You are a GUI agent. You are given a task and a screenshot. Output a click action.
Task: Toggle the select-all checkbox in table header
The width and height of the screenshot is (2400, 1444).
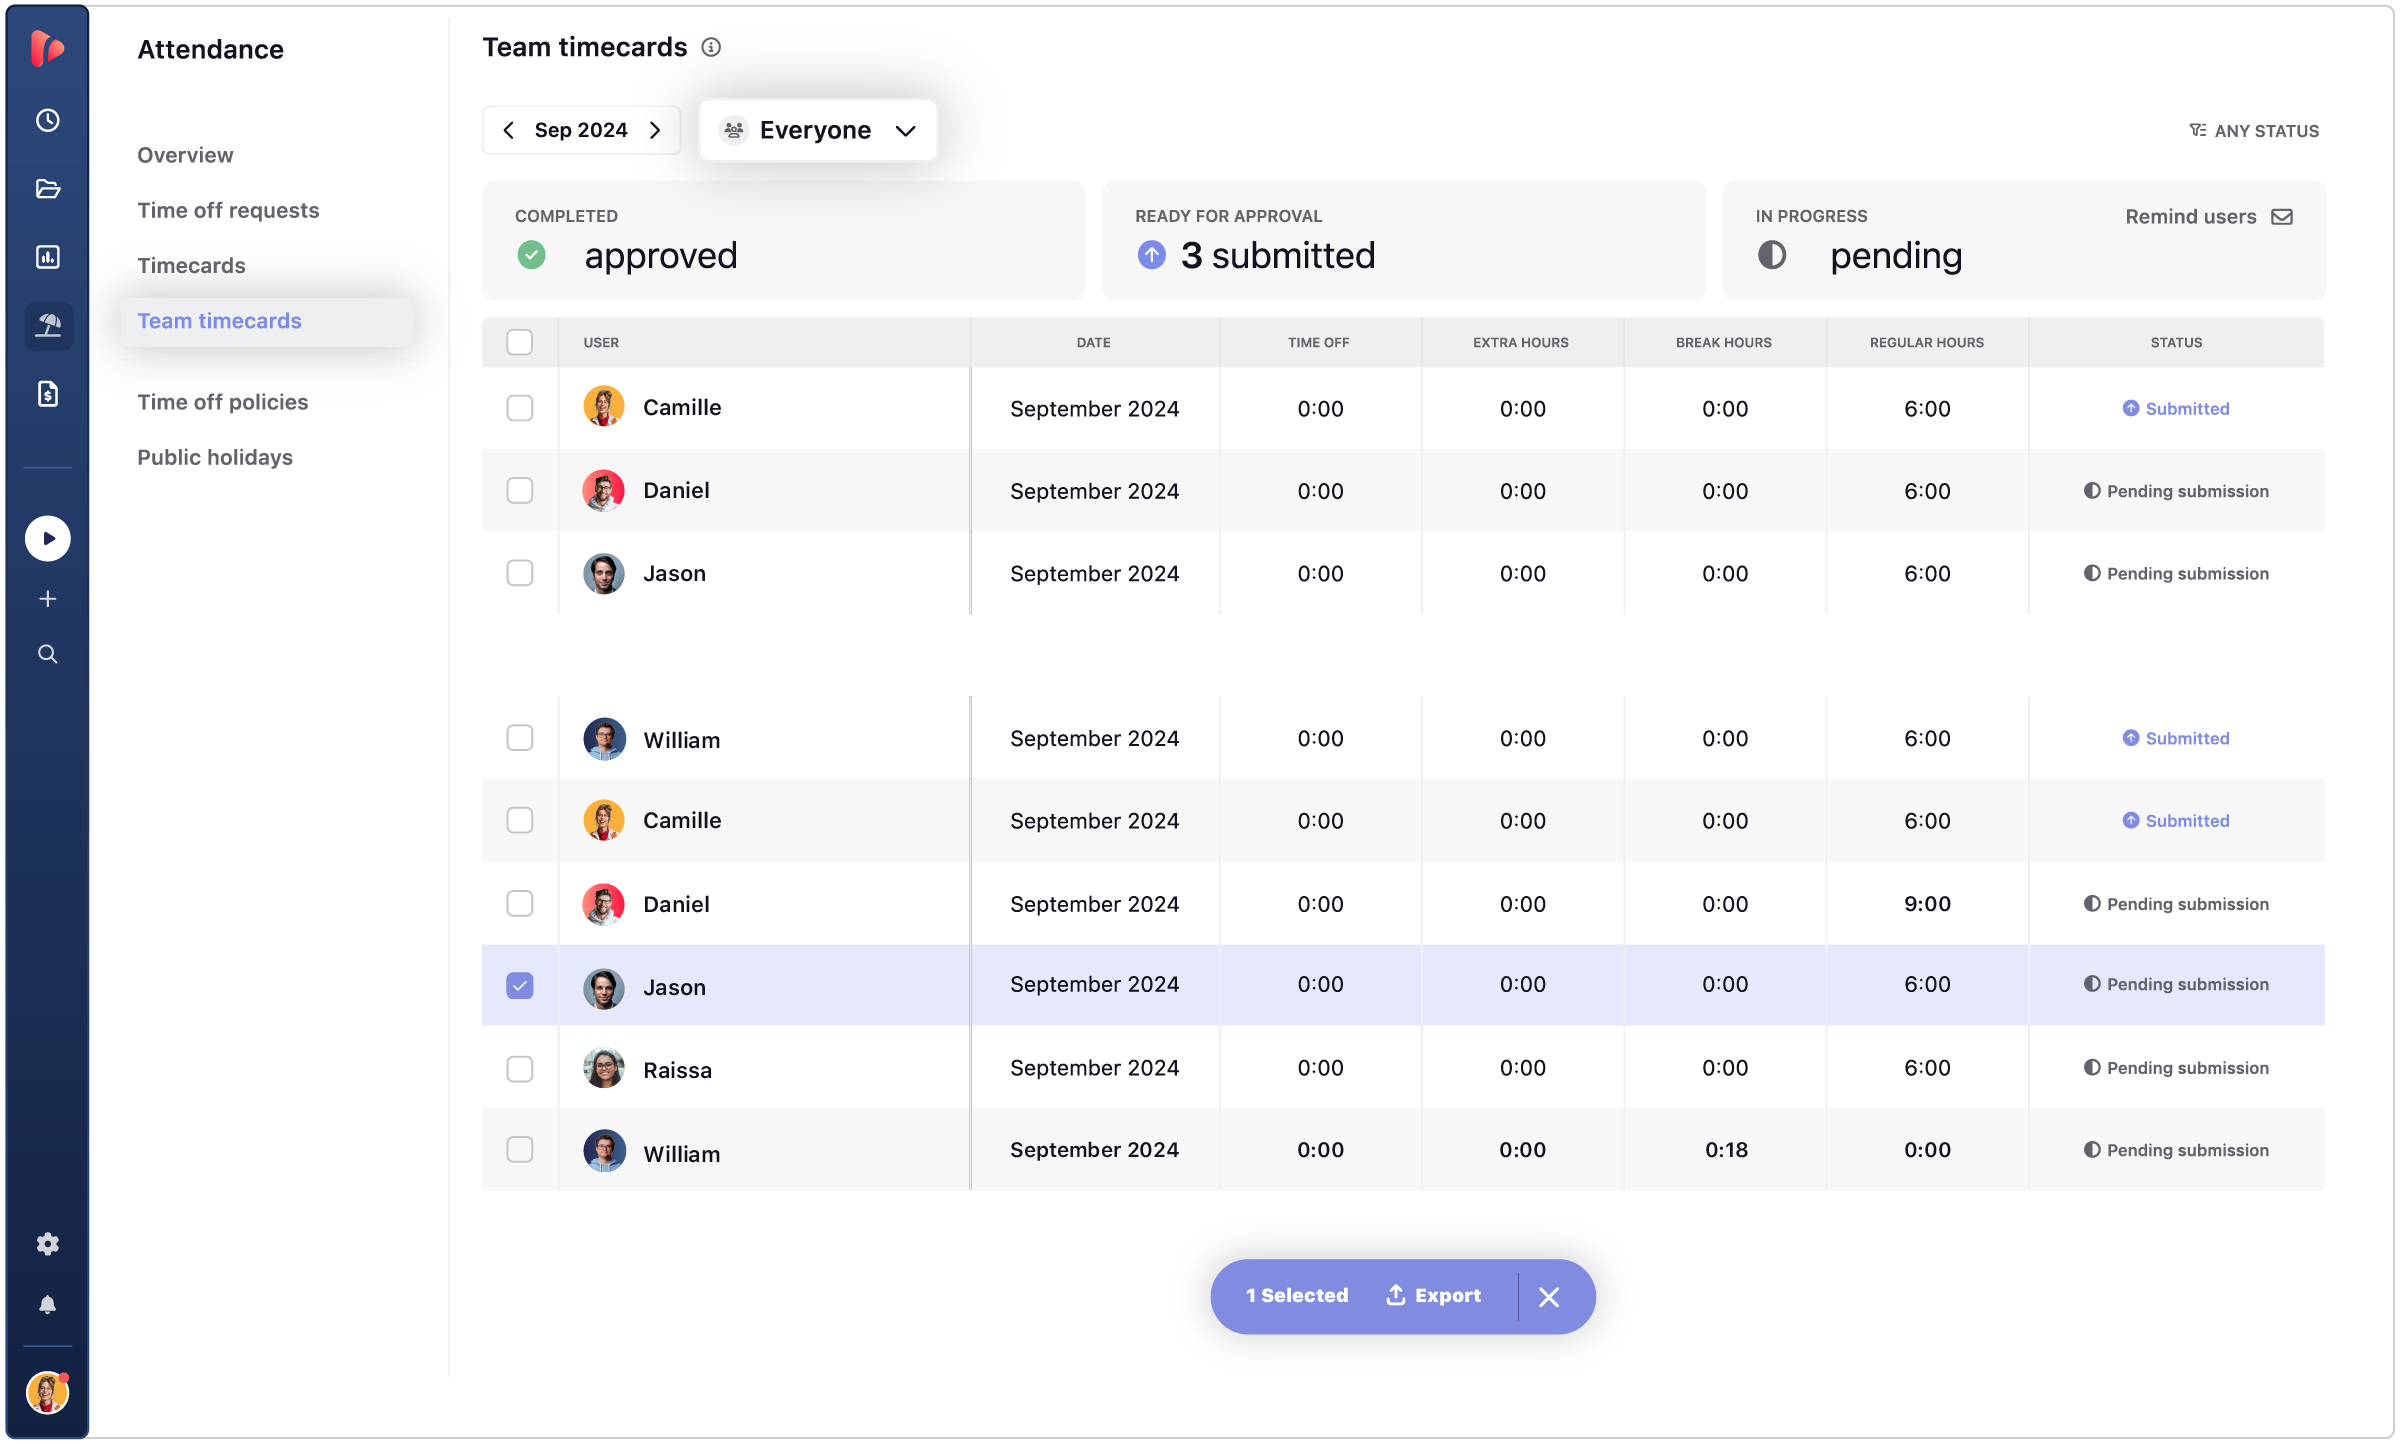click(x=520, y=342)
